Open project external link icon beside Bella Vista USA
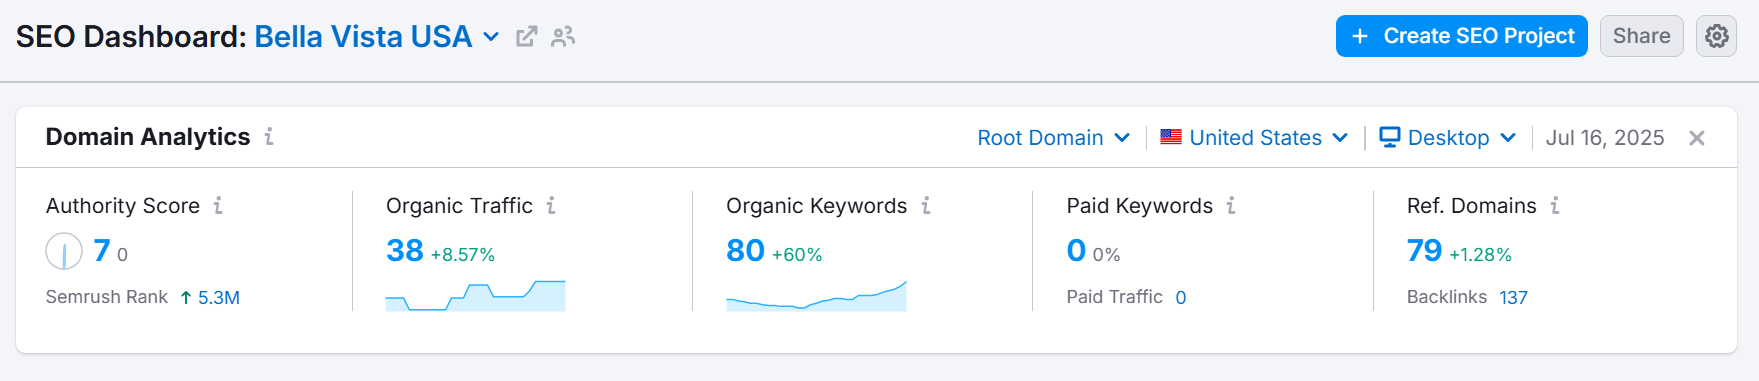 (526, 37)
